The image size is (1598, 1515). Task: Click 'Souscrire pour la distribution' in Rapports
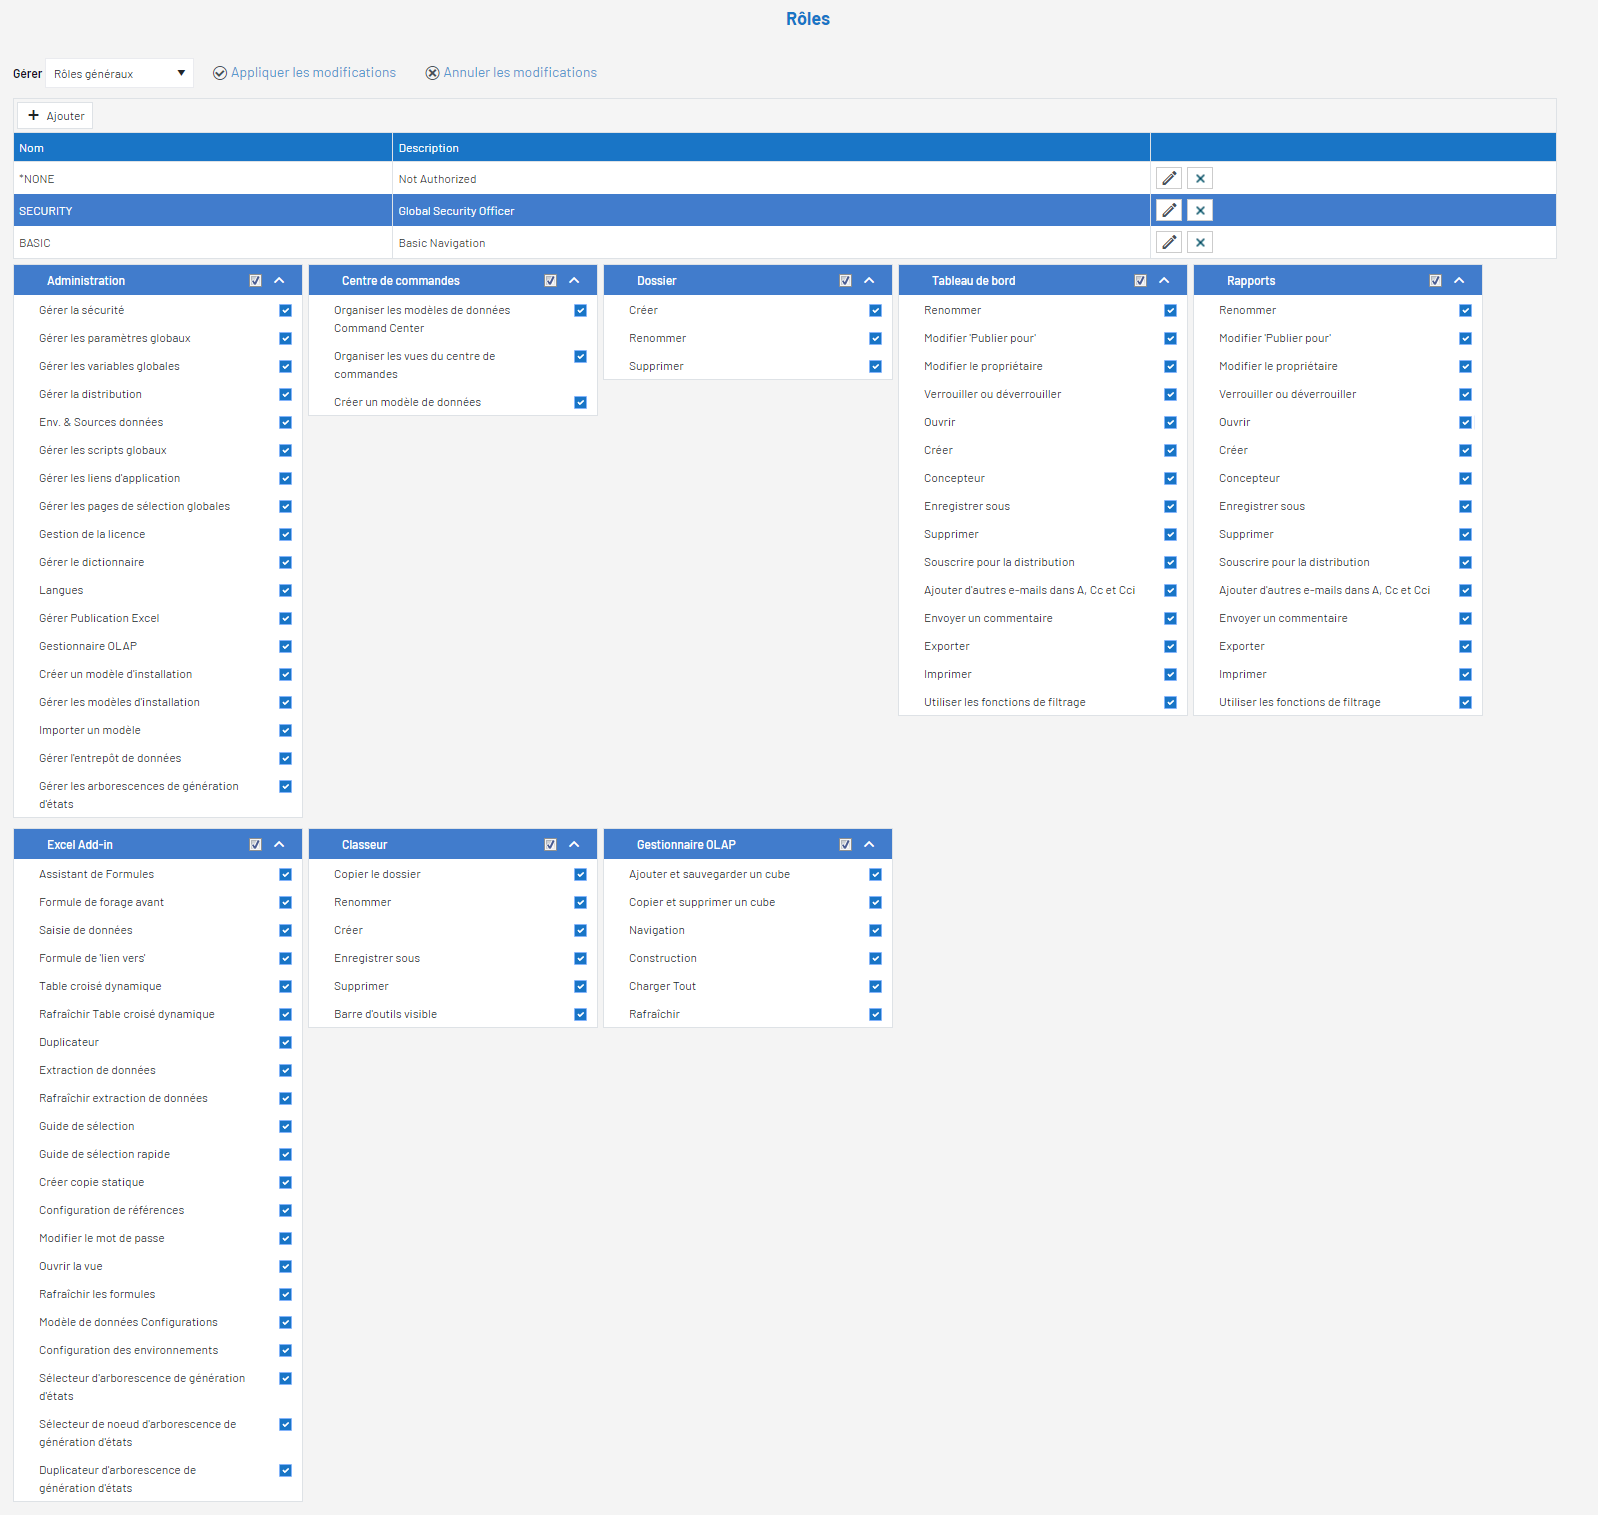(1294, 562)
